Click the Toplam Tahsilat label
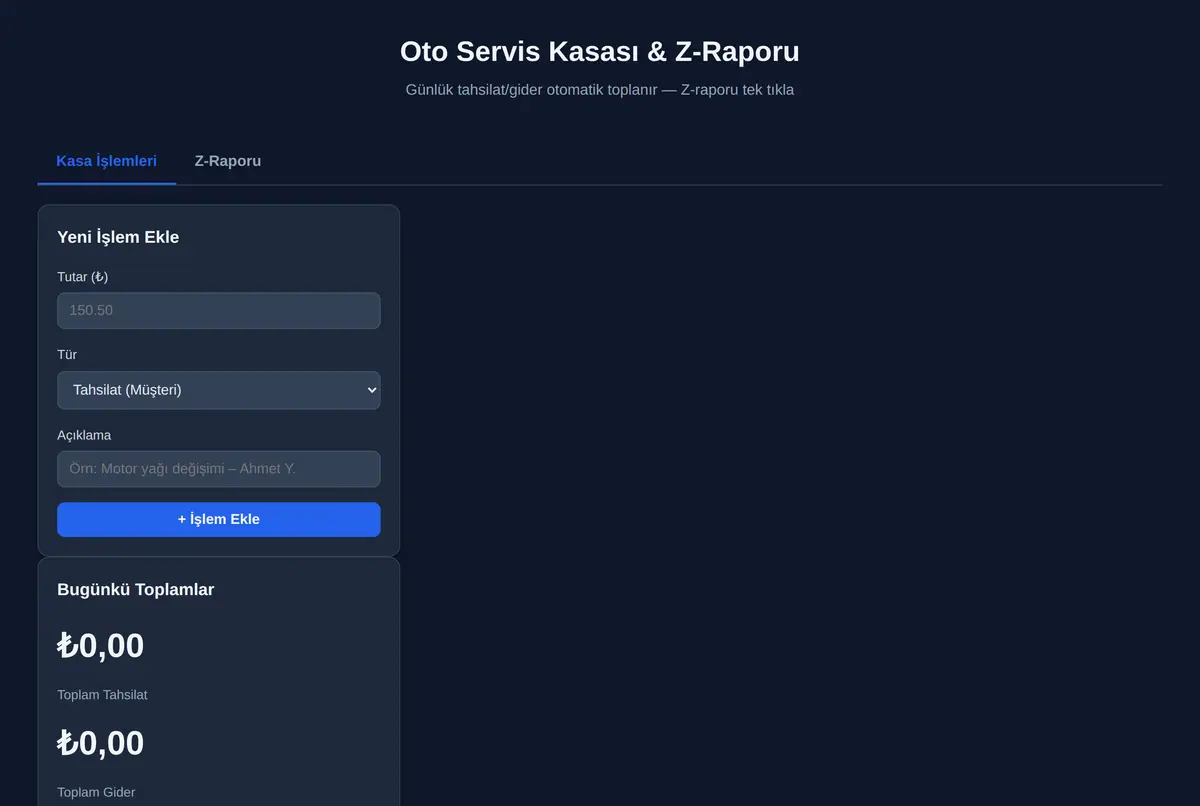 tap(102, 694)
